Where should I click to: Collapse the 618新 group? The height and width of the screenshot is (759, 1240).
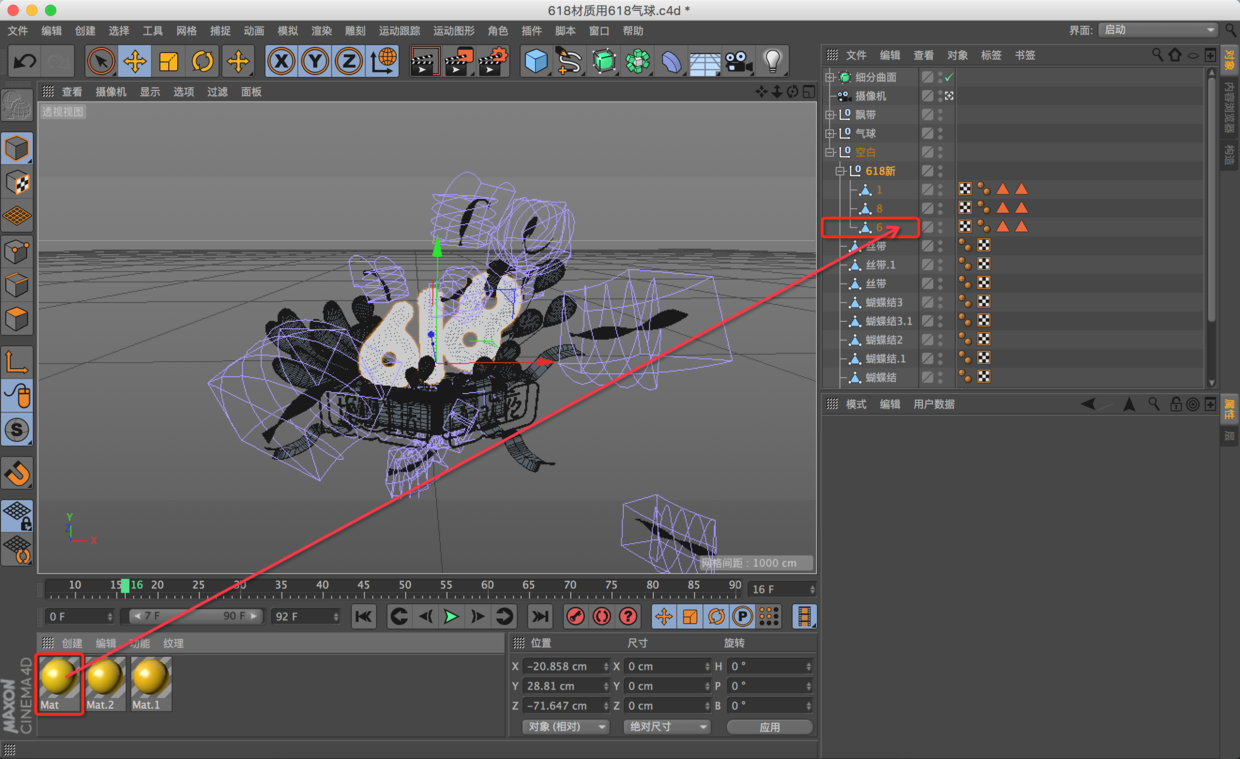click(840, 171)
